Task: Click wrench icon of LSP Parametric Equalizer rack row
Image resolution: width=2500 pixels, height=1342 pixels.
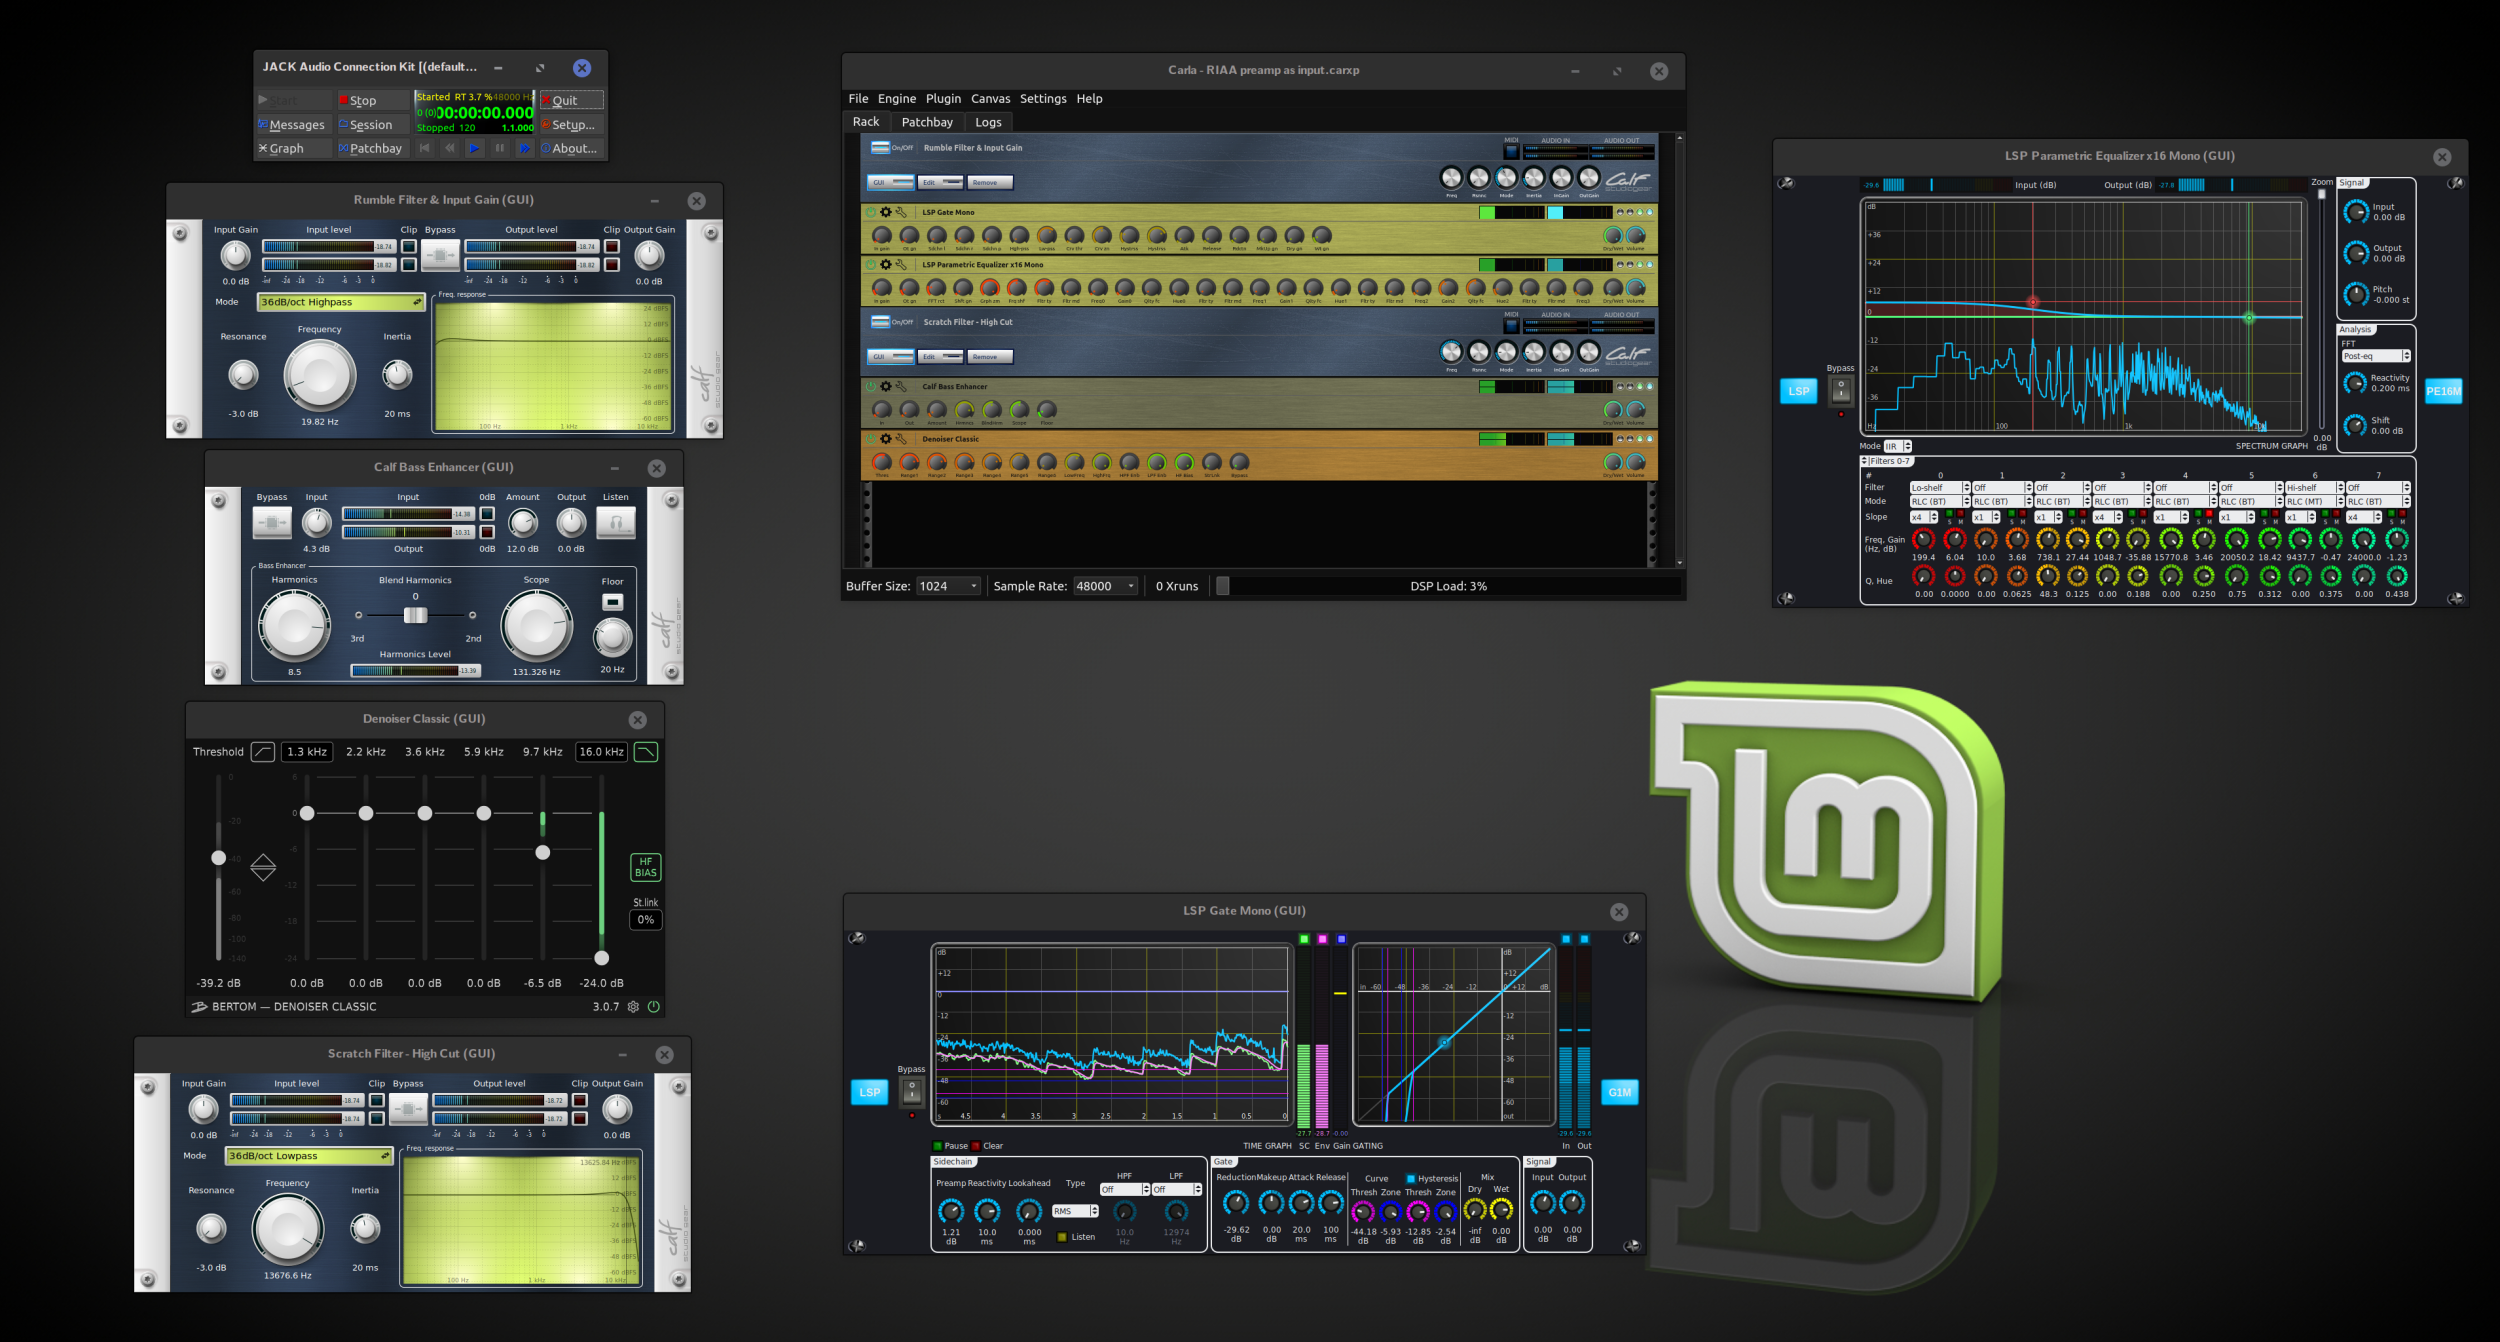Action: tap(901, 265)
